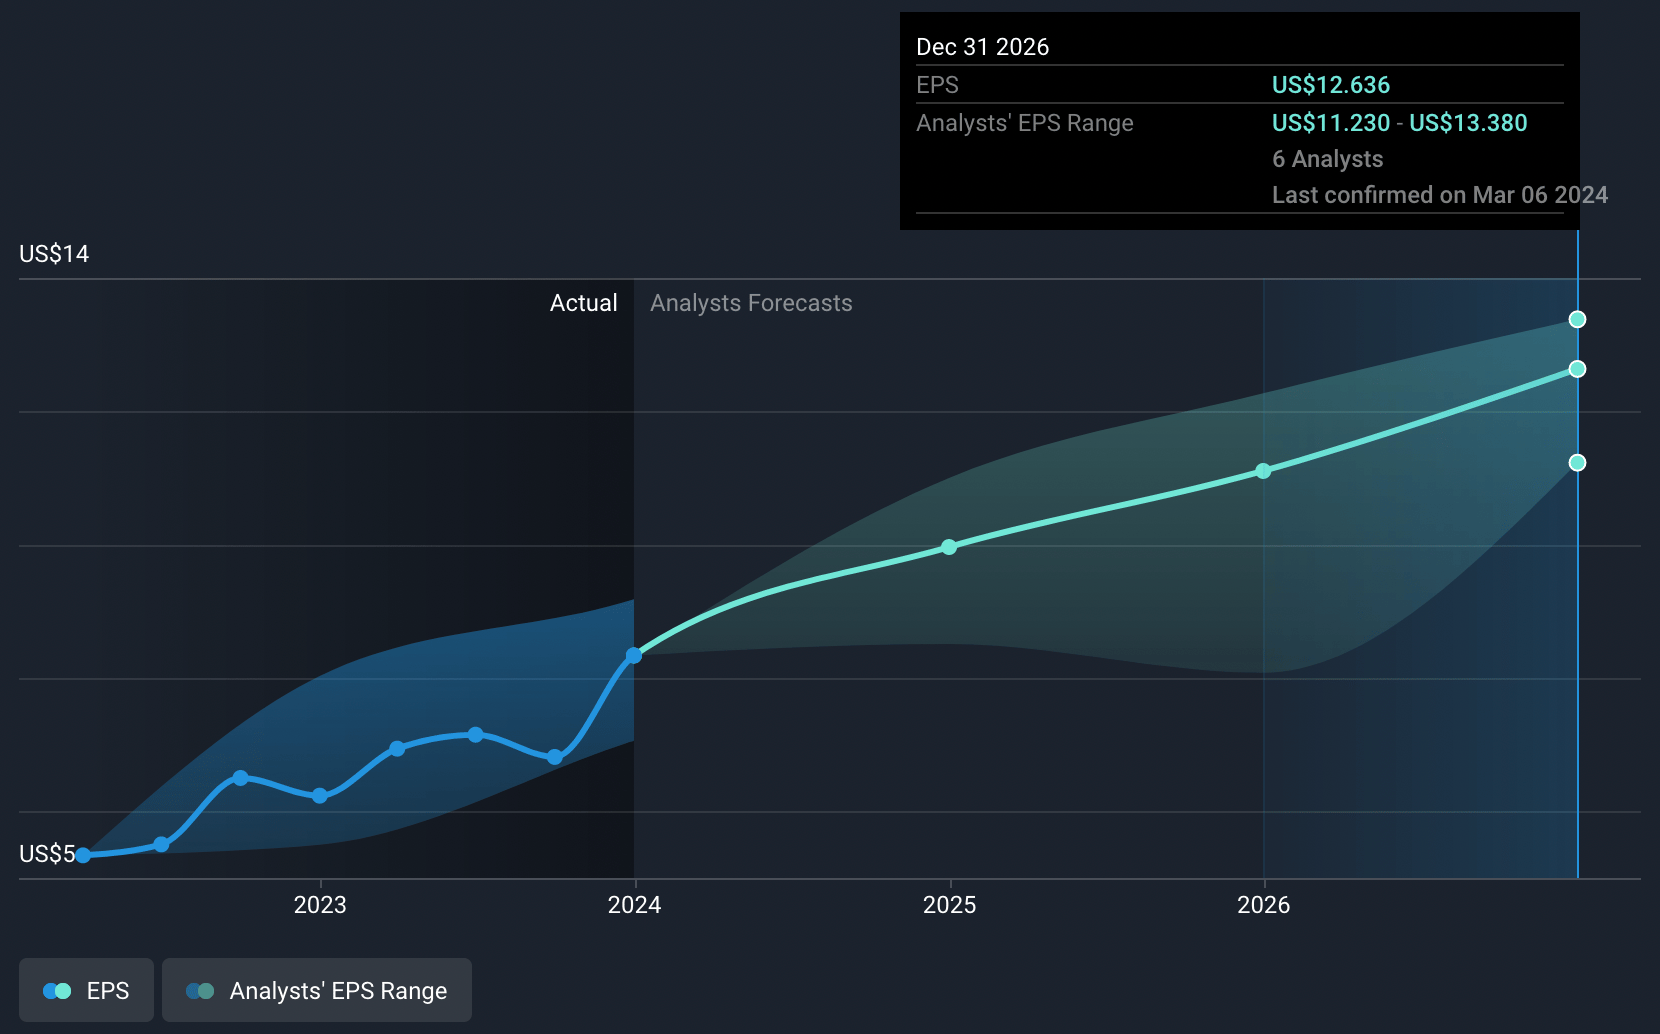Click the first EPS data point near US$5
The height and width of the screenshot is (1034, 1660).
click(x=84, y=855)
